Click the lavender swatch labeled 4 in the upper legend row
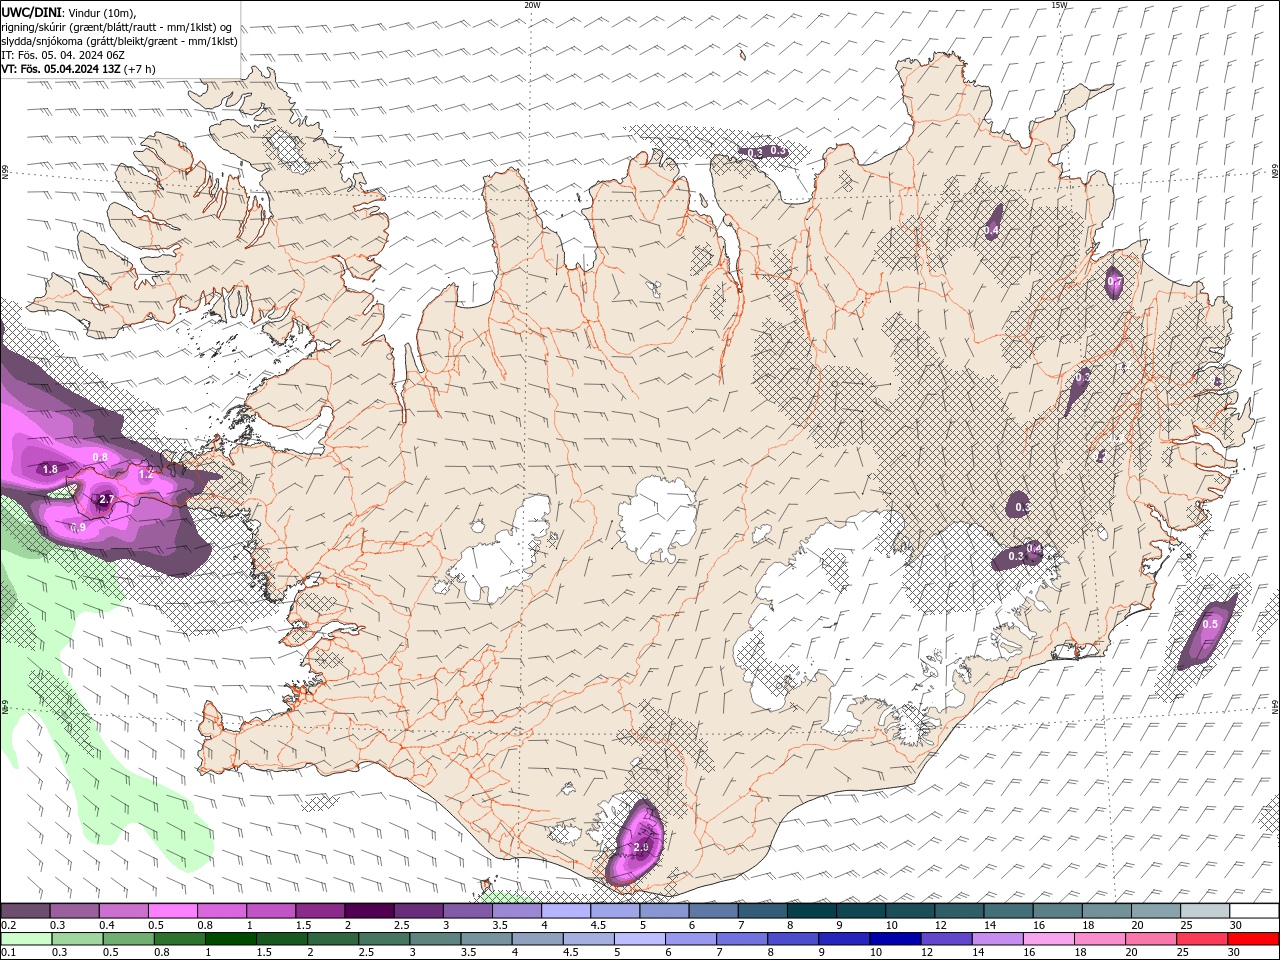The height and width of the screenshot is (960, 1280). coord(565,911)
